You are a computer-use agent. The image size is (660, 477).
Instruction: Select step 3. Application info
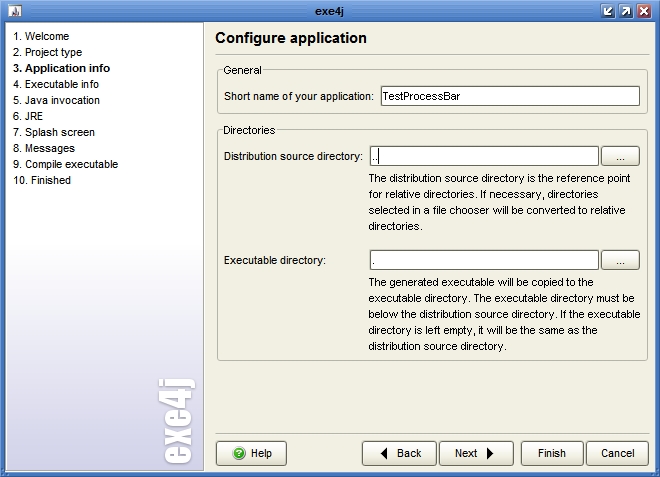coord(61,68)
